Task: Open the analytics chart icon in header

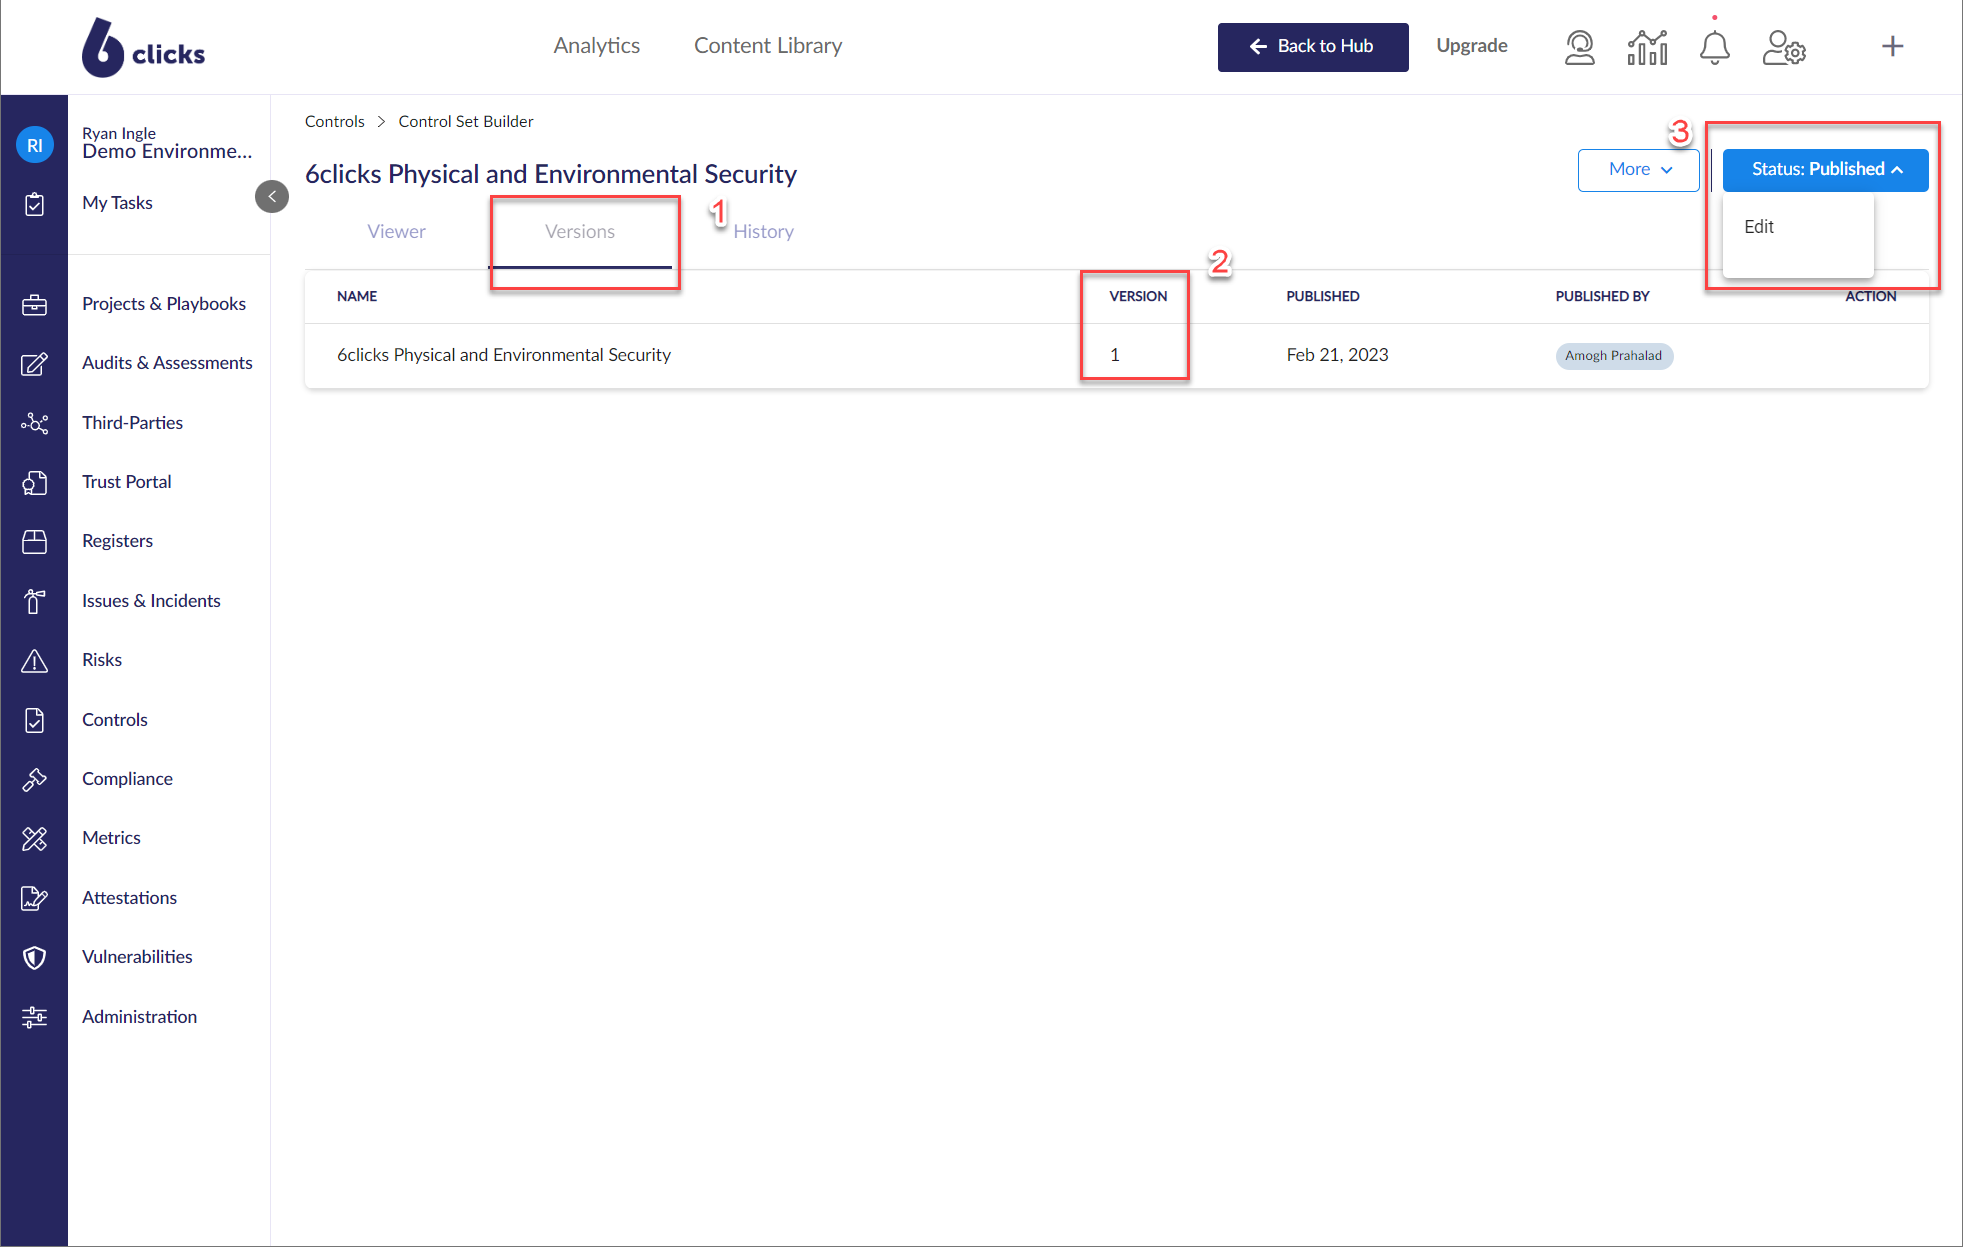Action: pyautogui.click(x=1647, y=47)
